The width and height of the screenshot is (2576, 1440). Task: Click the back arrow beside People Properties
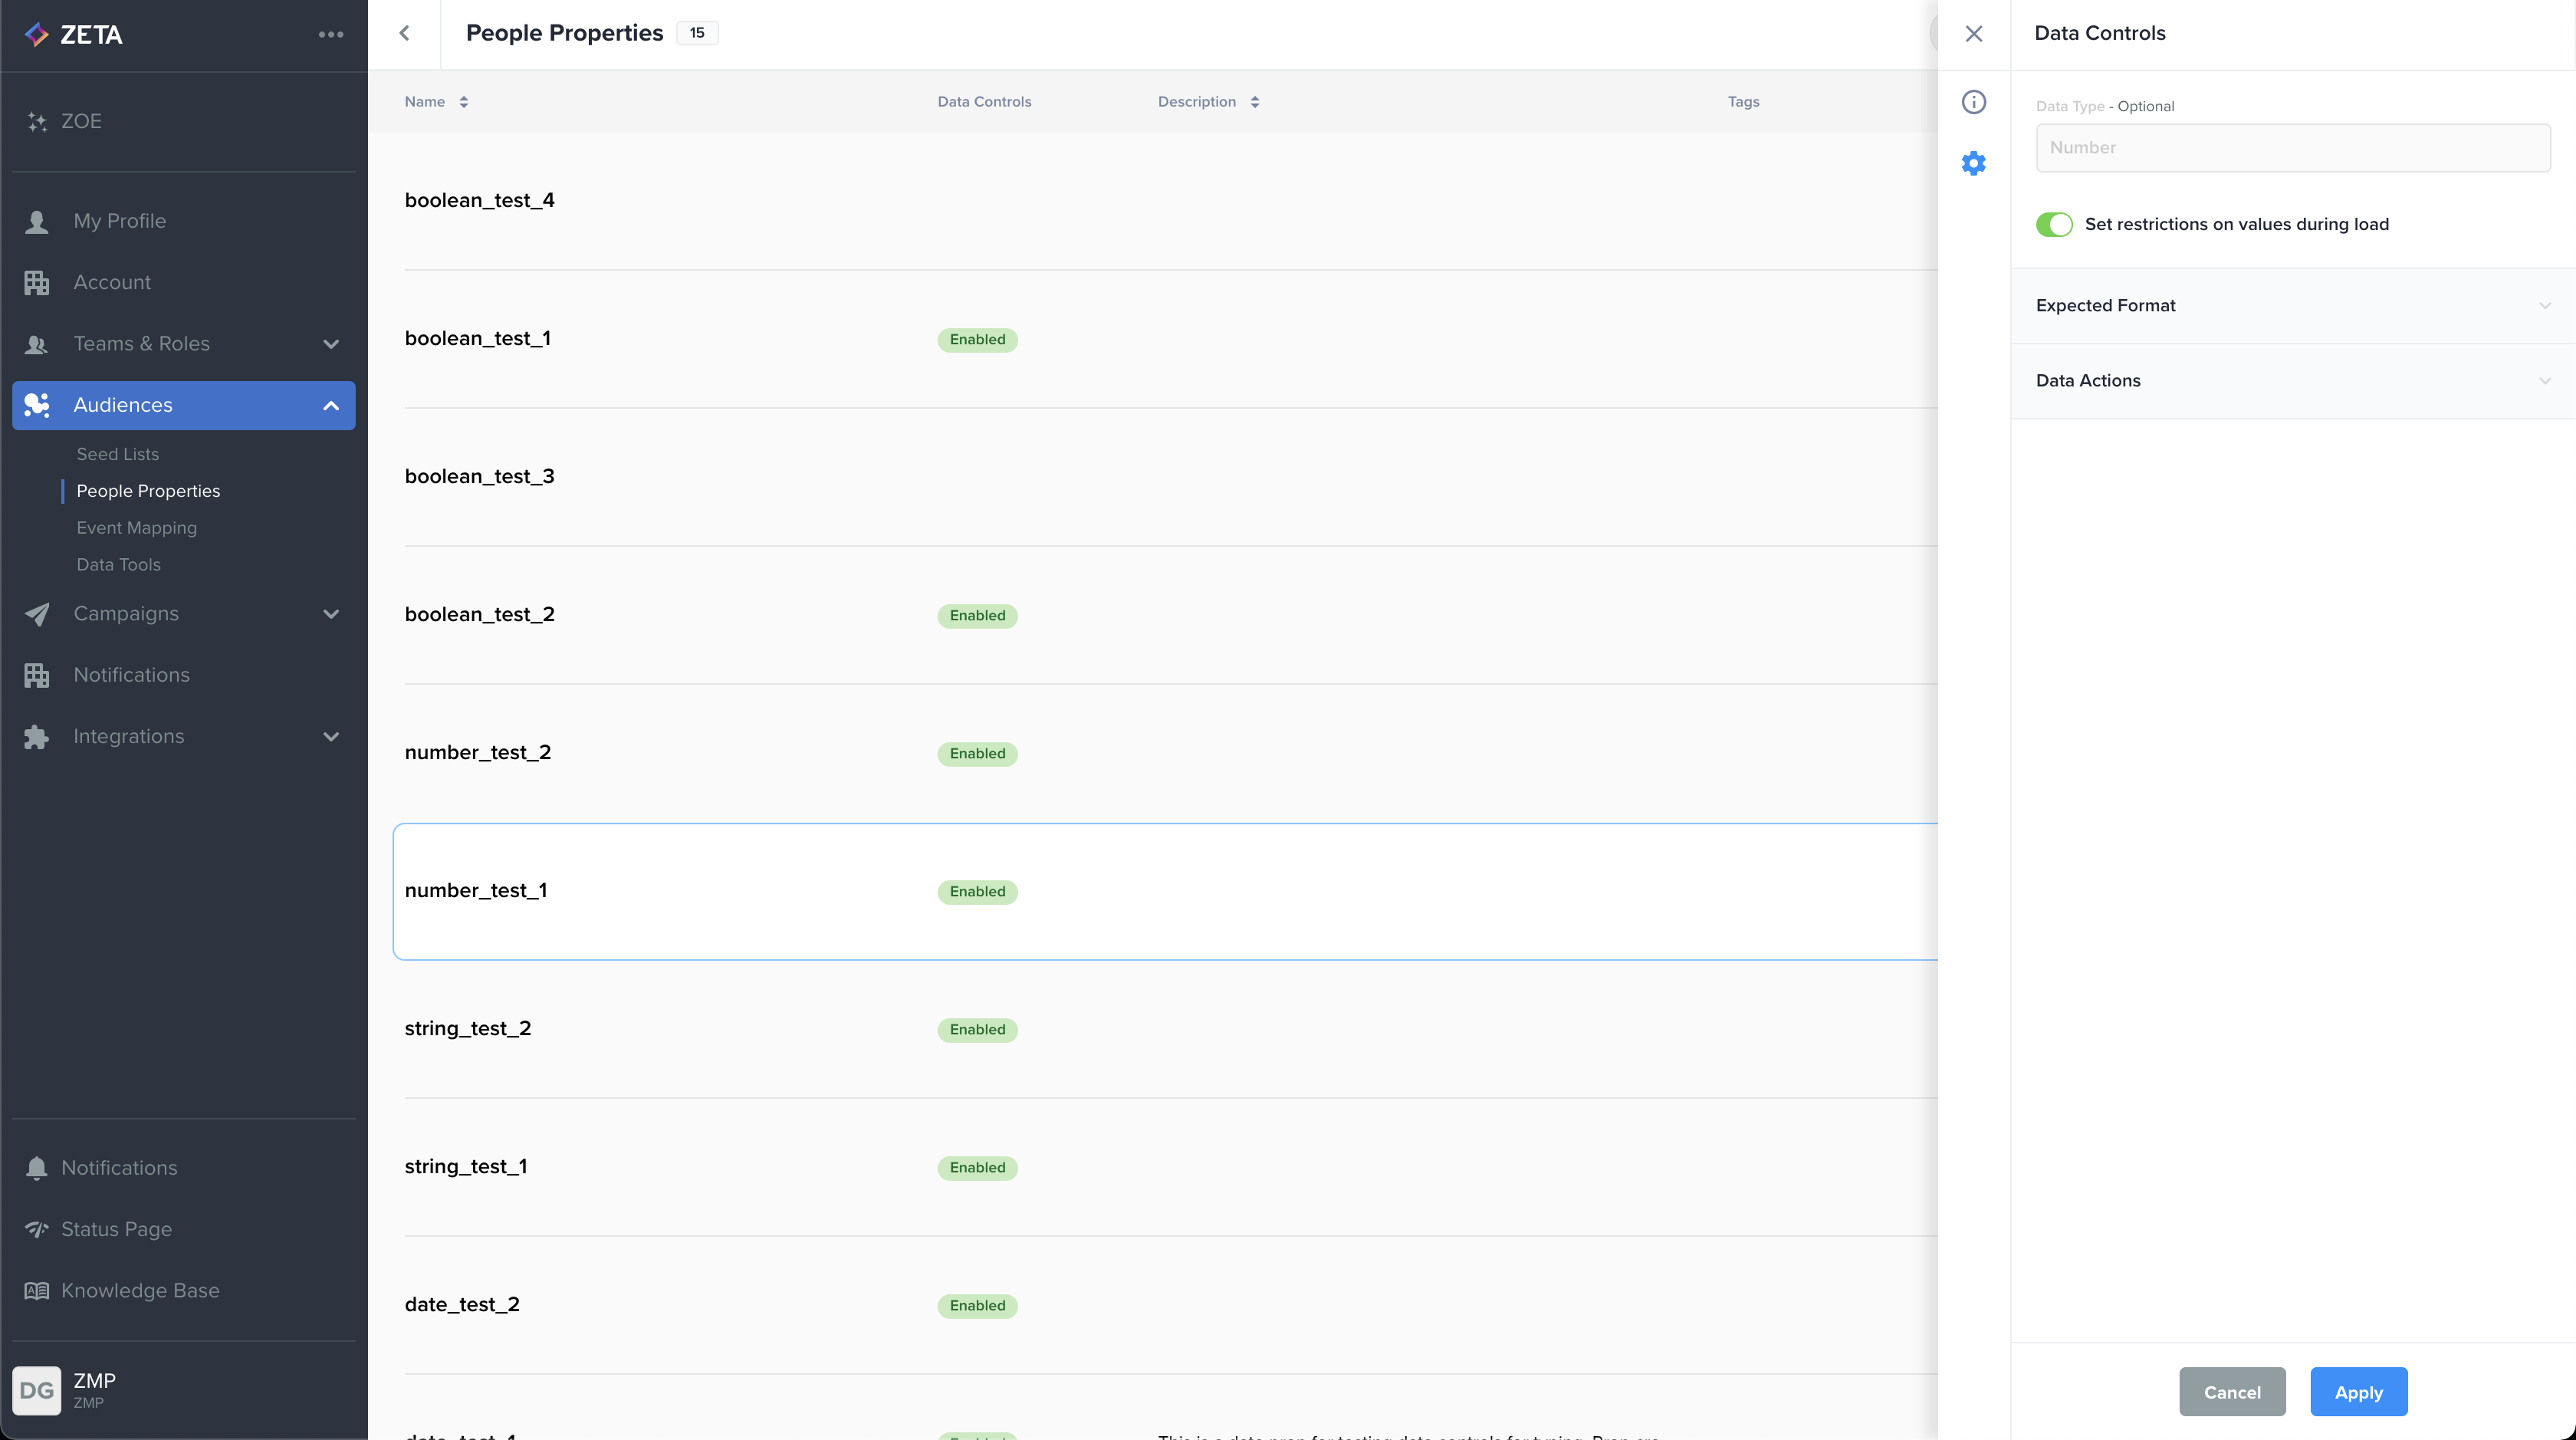(404, 33)
